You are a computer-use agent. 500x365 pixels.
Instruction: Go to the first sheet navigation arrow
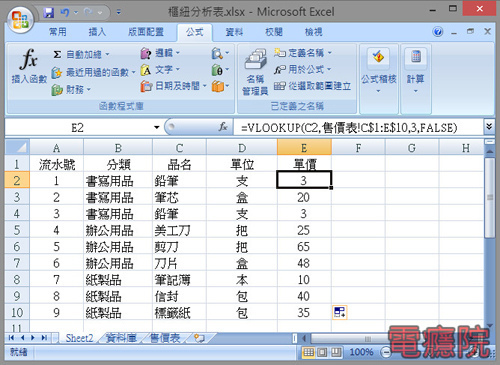(11, 338)
